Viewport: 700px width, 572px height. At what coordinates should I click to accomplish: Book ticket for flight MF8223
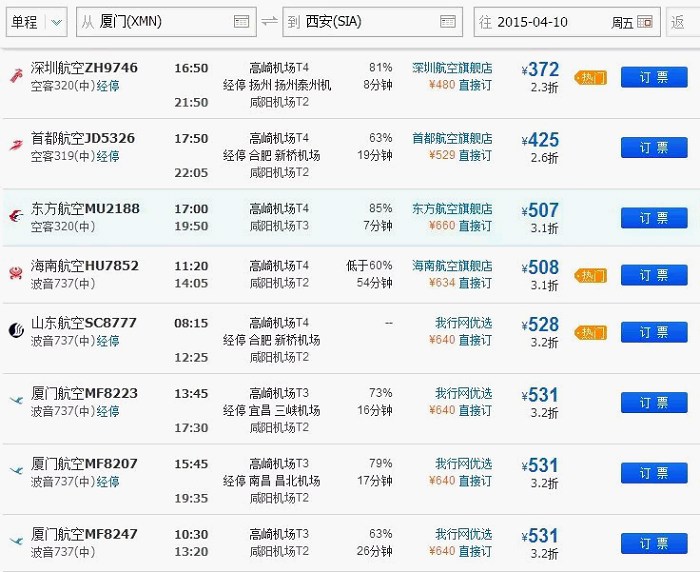(x=654, y=402)
